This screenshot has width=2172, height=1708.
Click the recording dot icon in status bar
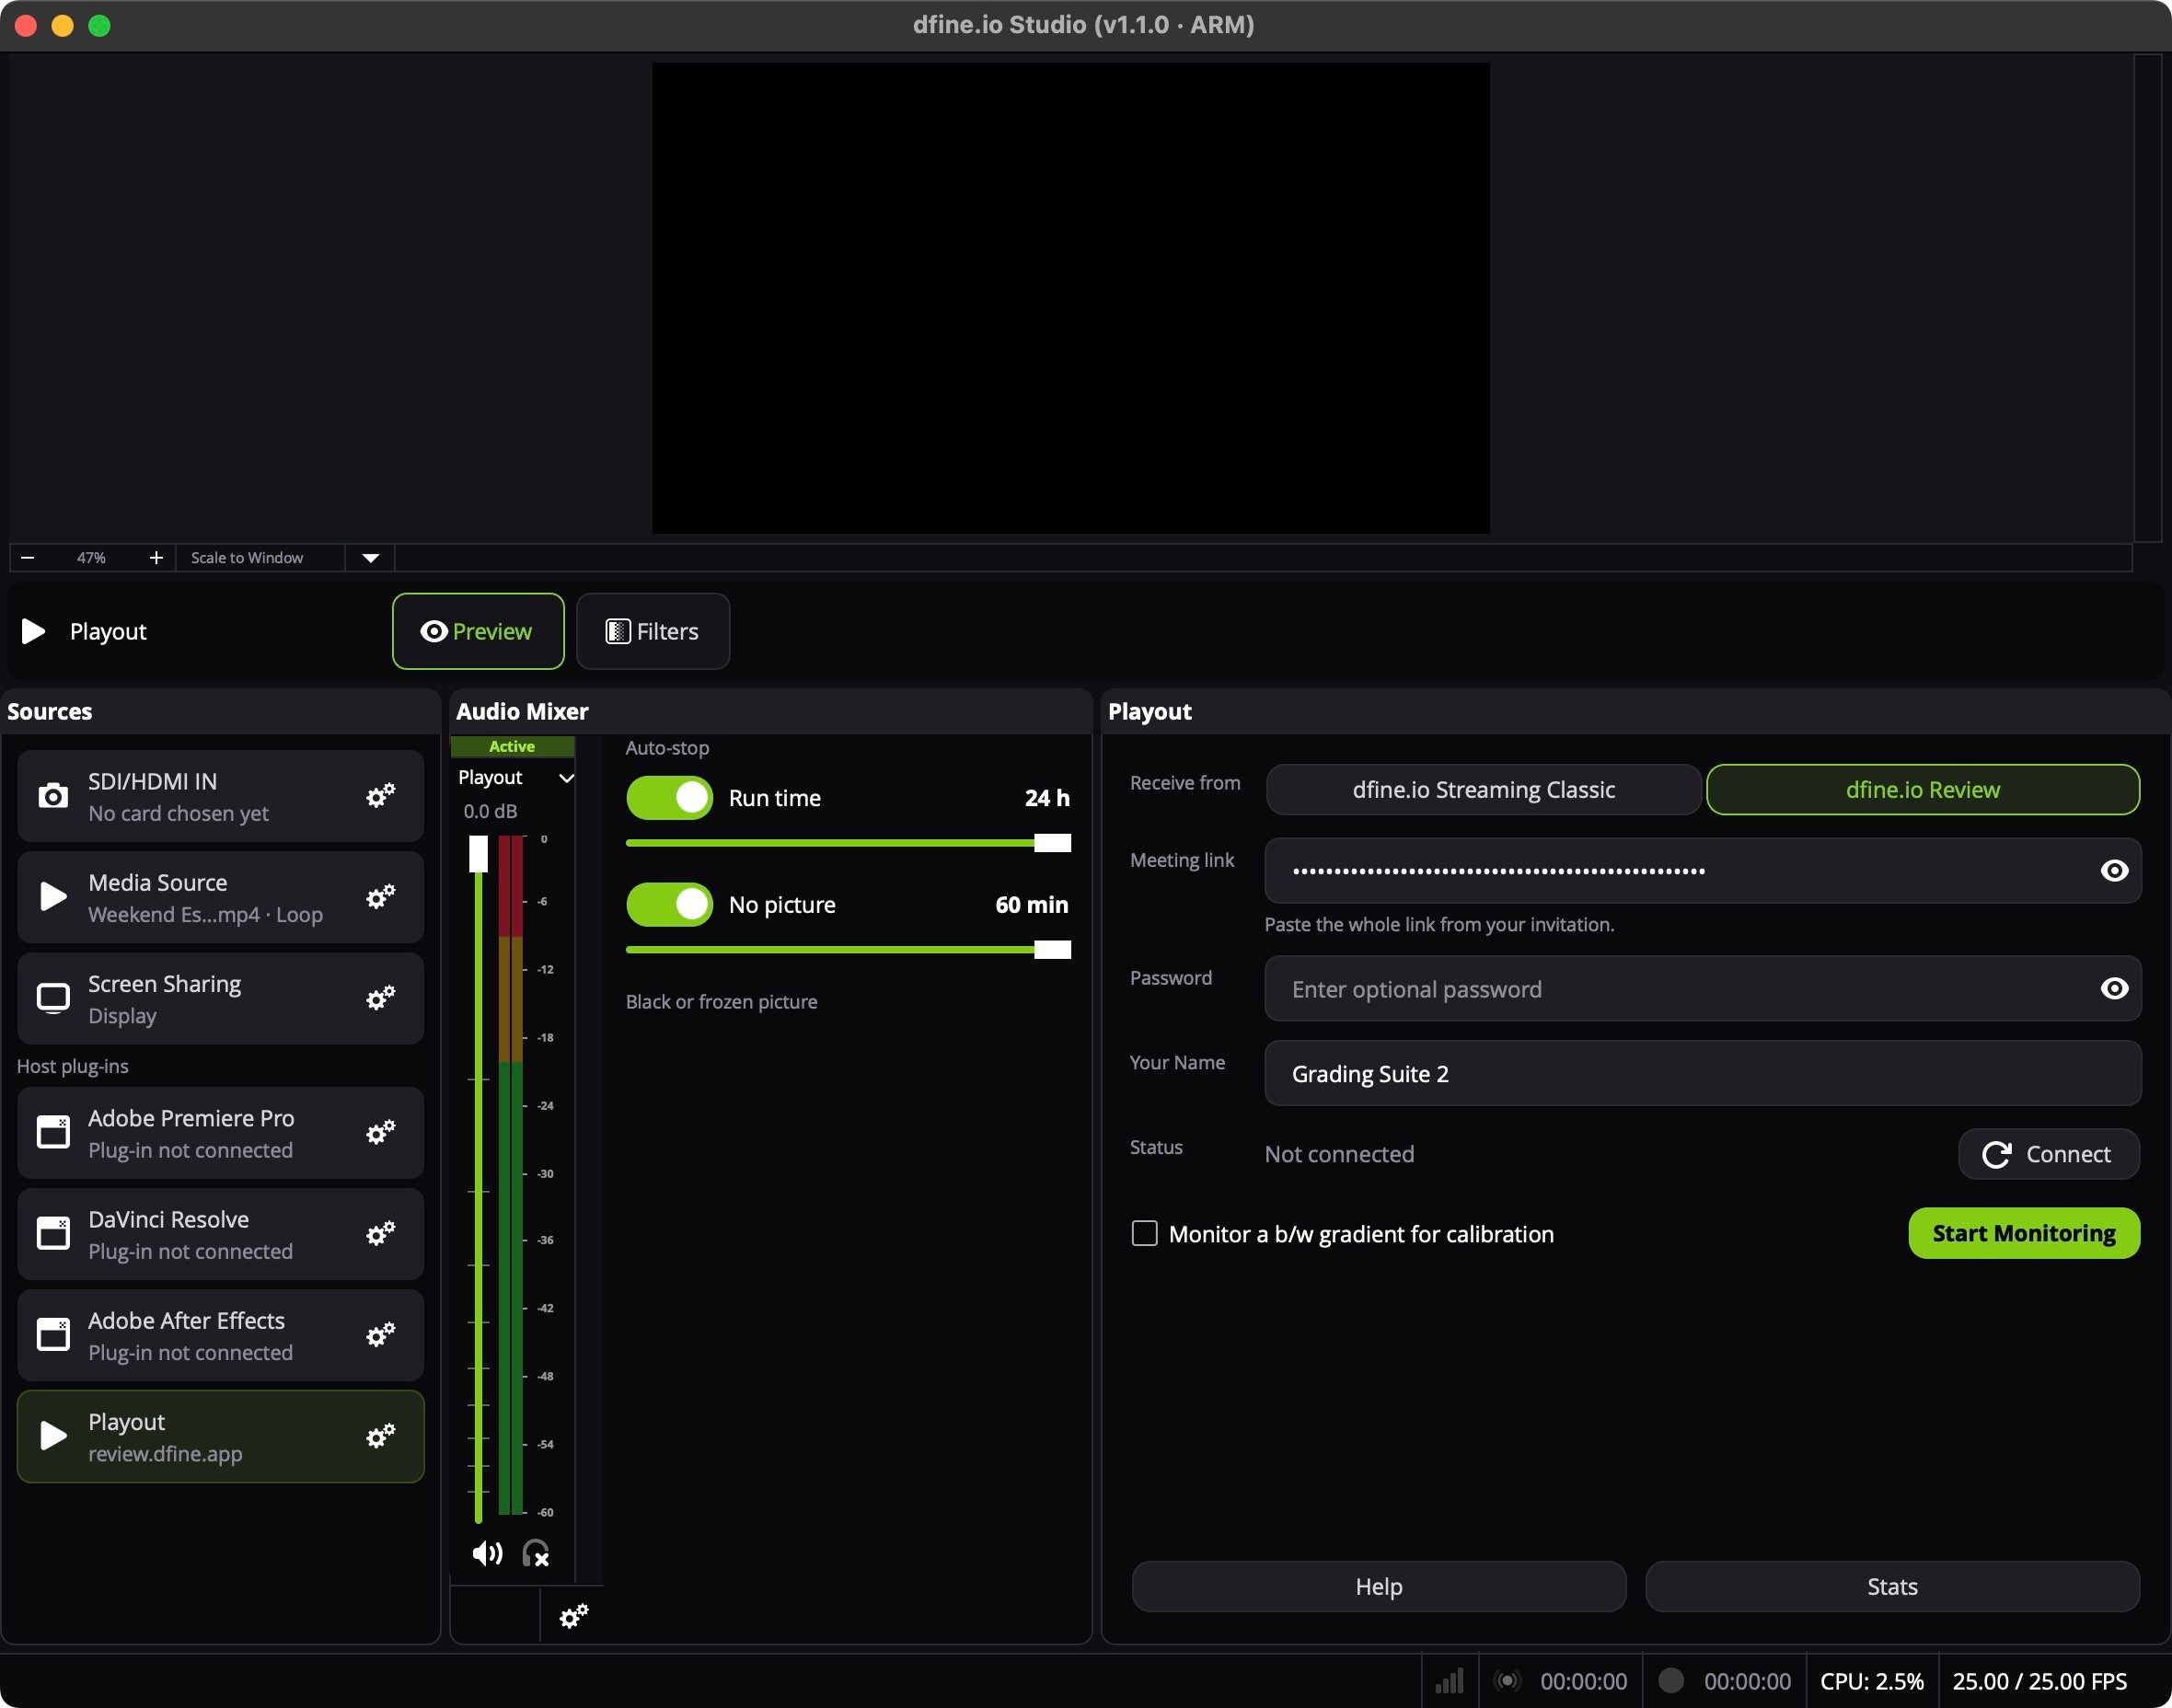coord(1671,1681)
